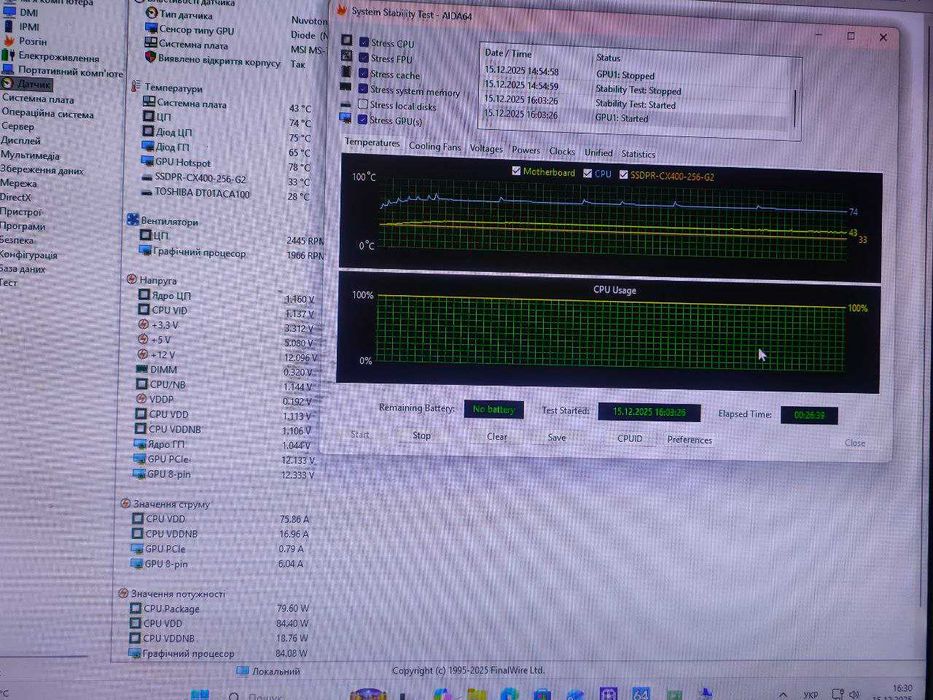Screen dimensions: 933x700
Task: Toggle the Stress cache checkbox
Action: pyautogui.click(x=363, y=73)
